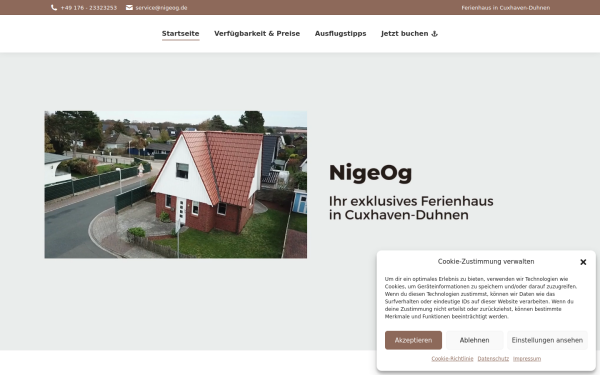Click the holiday house aerial photo
Viewport: 600px width, 375px height.
pyautogui.click(x=176, y=184)
